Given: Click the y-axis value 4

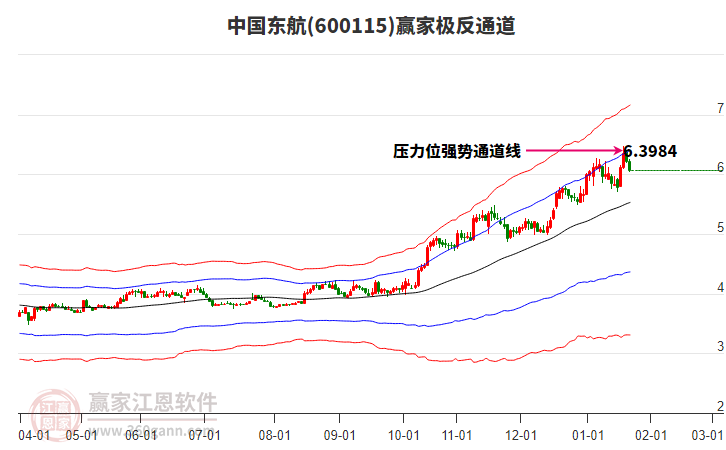Looking at the screenshot, I should tap(720, 287).
